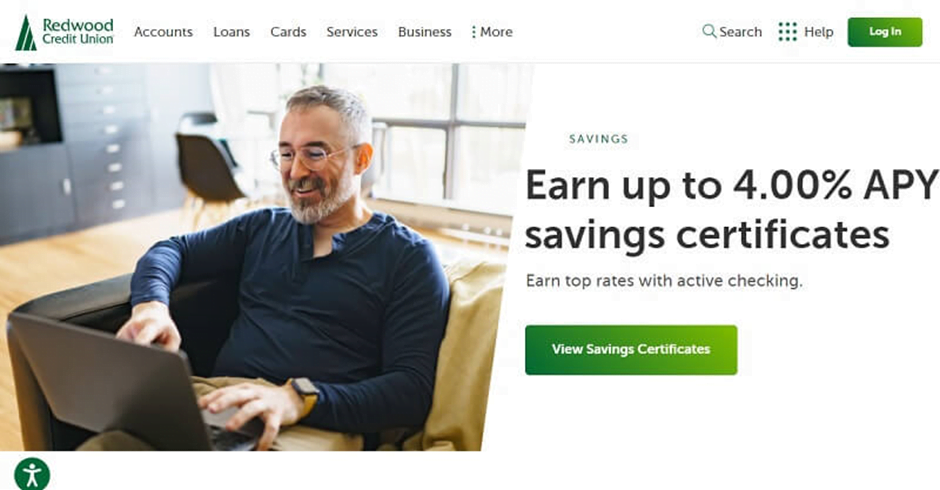Open the Accounts menu
The image size is (940, 490).
coord(163,32)
